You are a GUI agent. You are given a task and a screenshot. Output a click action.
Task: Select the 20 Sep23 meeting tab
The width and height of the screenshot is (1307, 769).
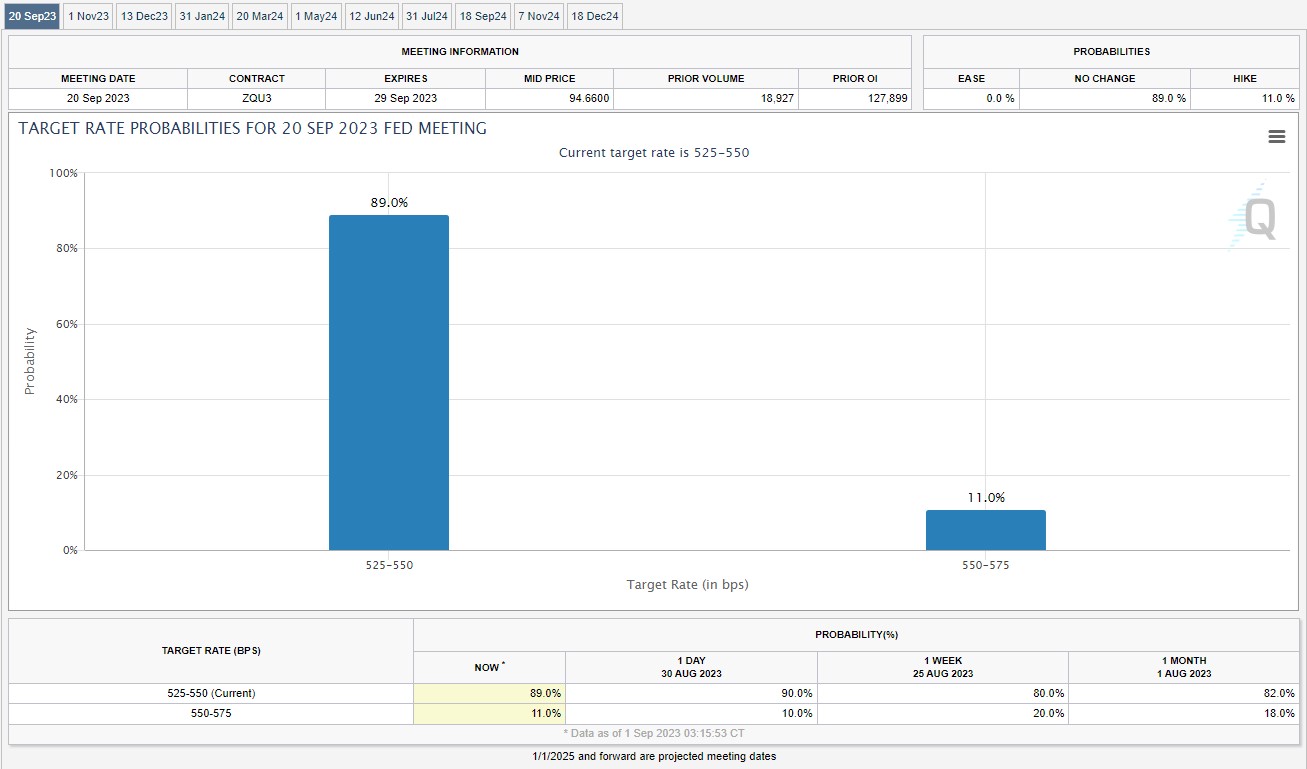32,16
